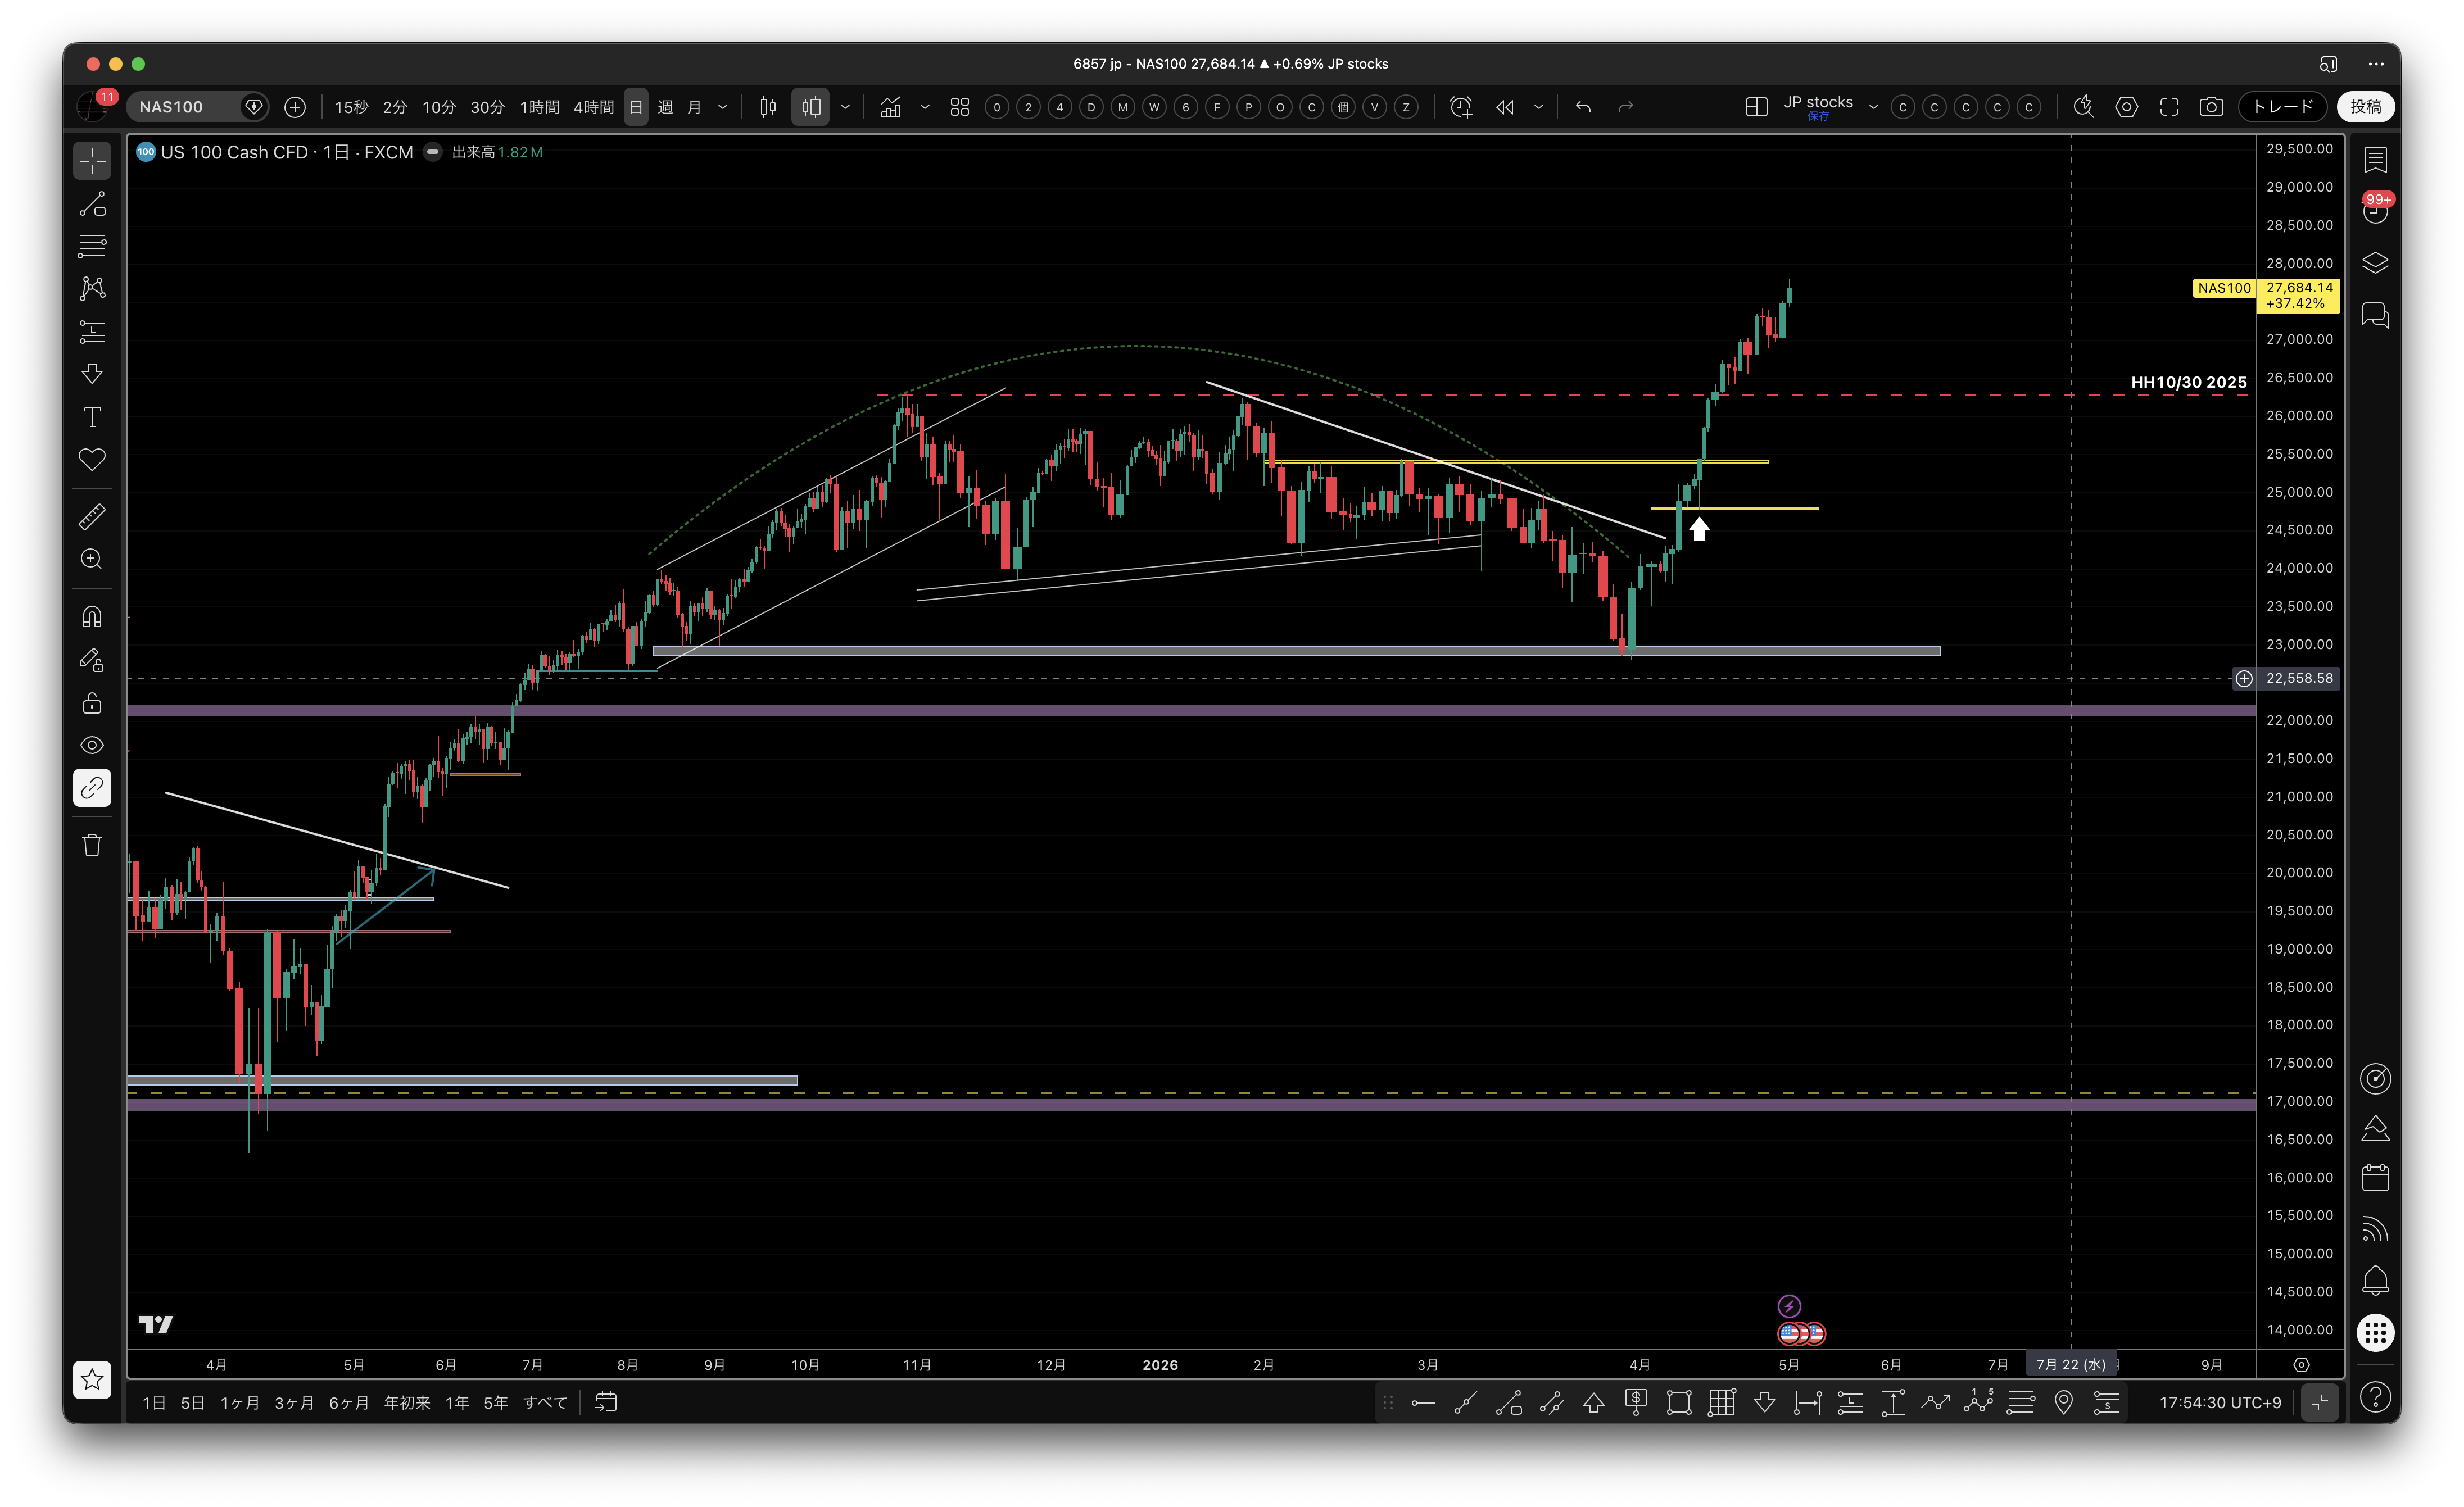
Task: Click the 22,558.58 plus order button
Action: coord(2244,679)
